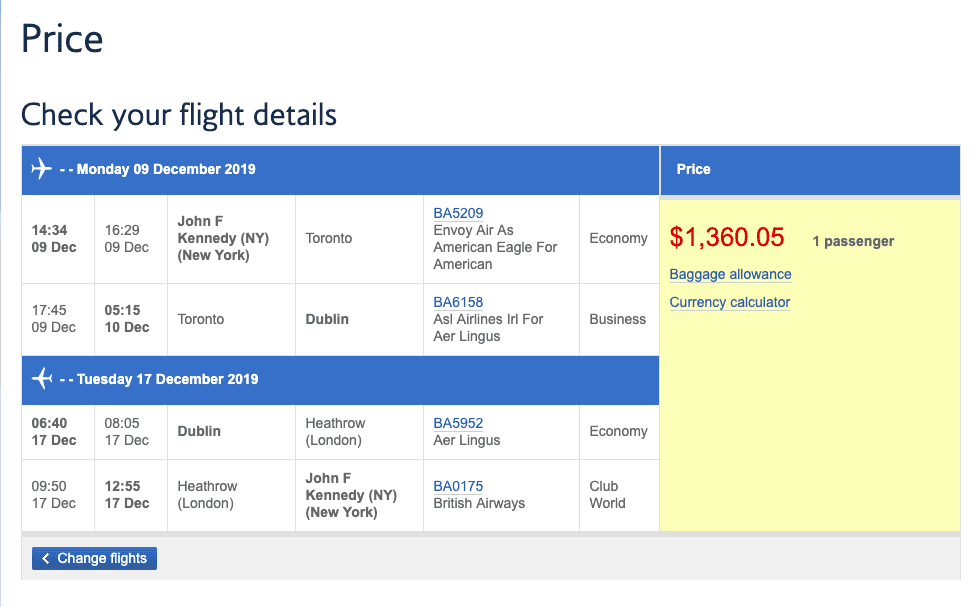
Task: Click the airplane icon beside Monday 09 December
Action: click(42, 169)
